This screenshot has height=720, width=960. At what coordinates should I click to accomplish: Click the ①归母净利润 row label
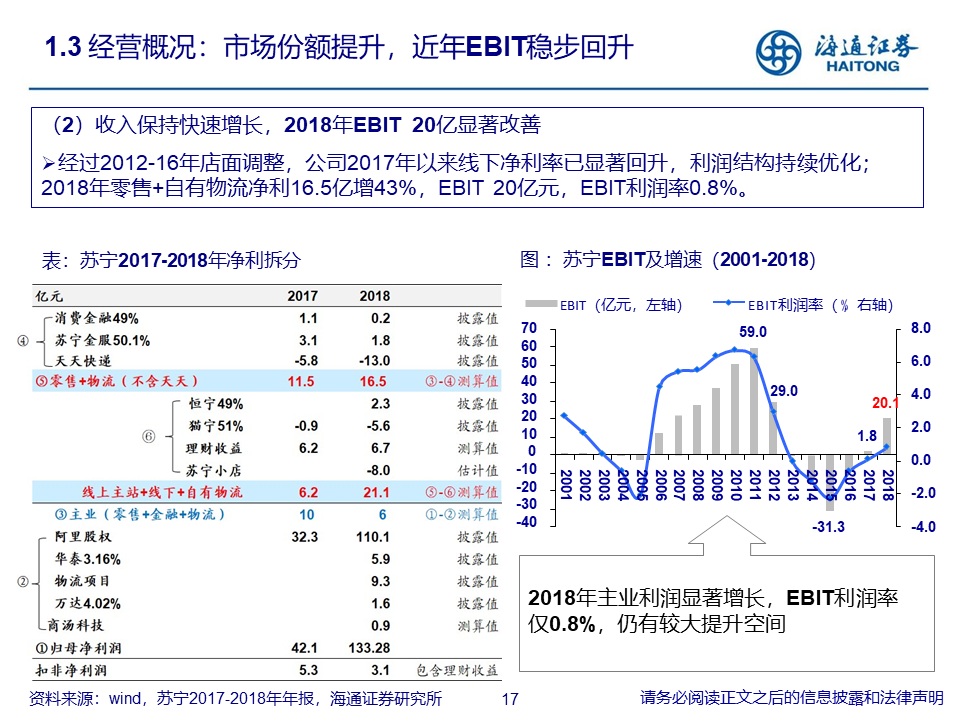78,648
